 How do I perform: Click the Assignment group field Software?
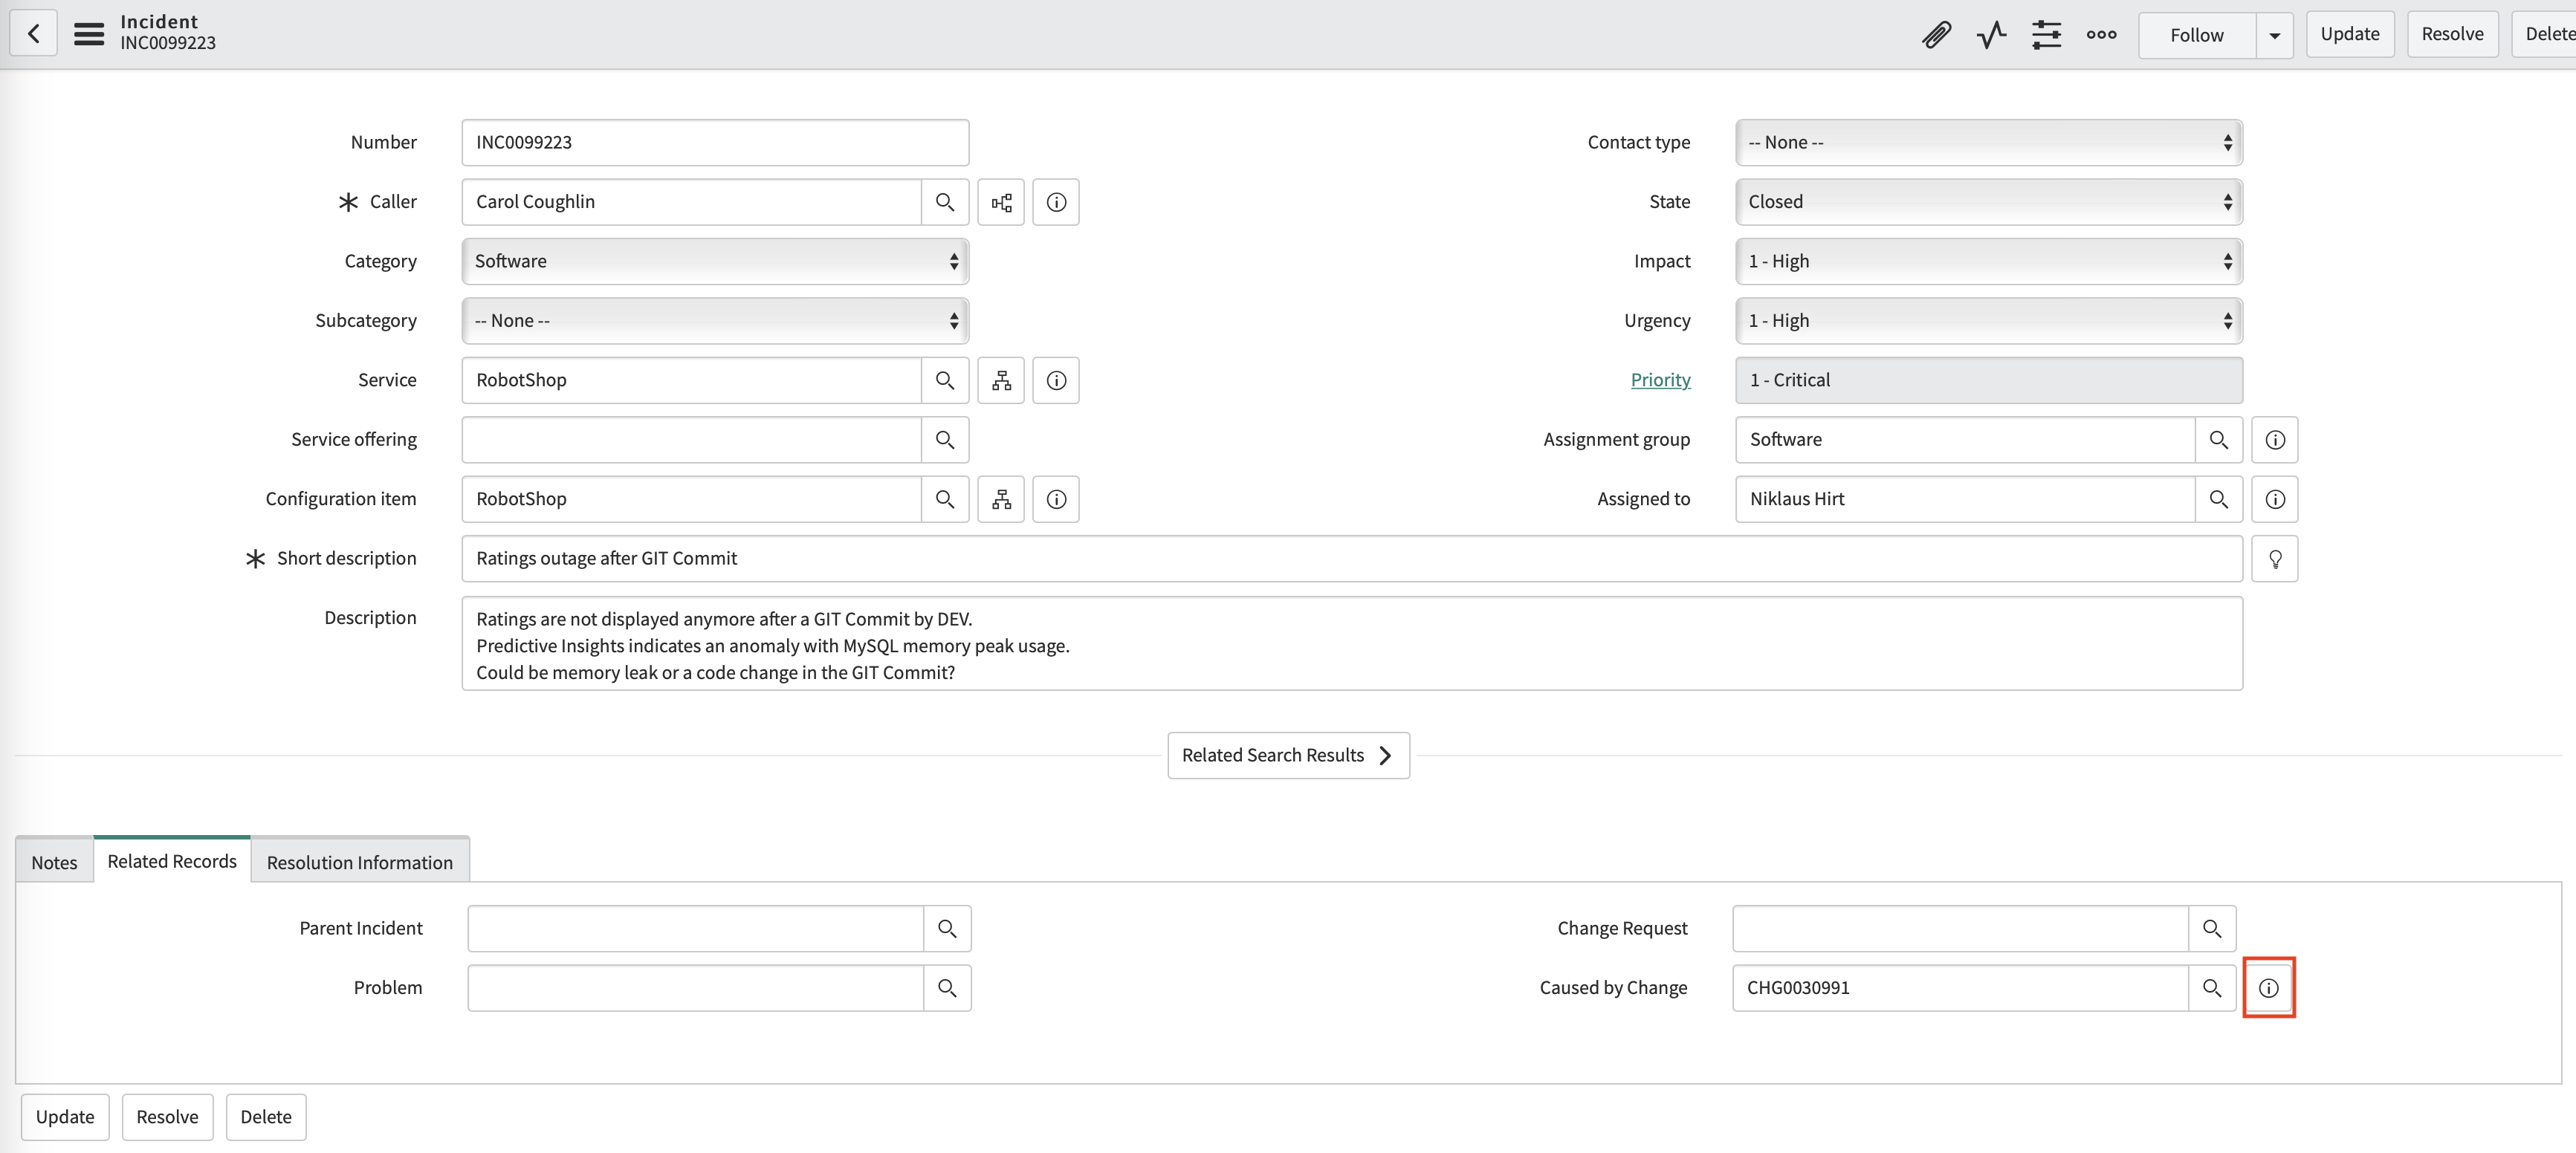pyautogui.click(x=1965, y=440)
